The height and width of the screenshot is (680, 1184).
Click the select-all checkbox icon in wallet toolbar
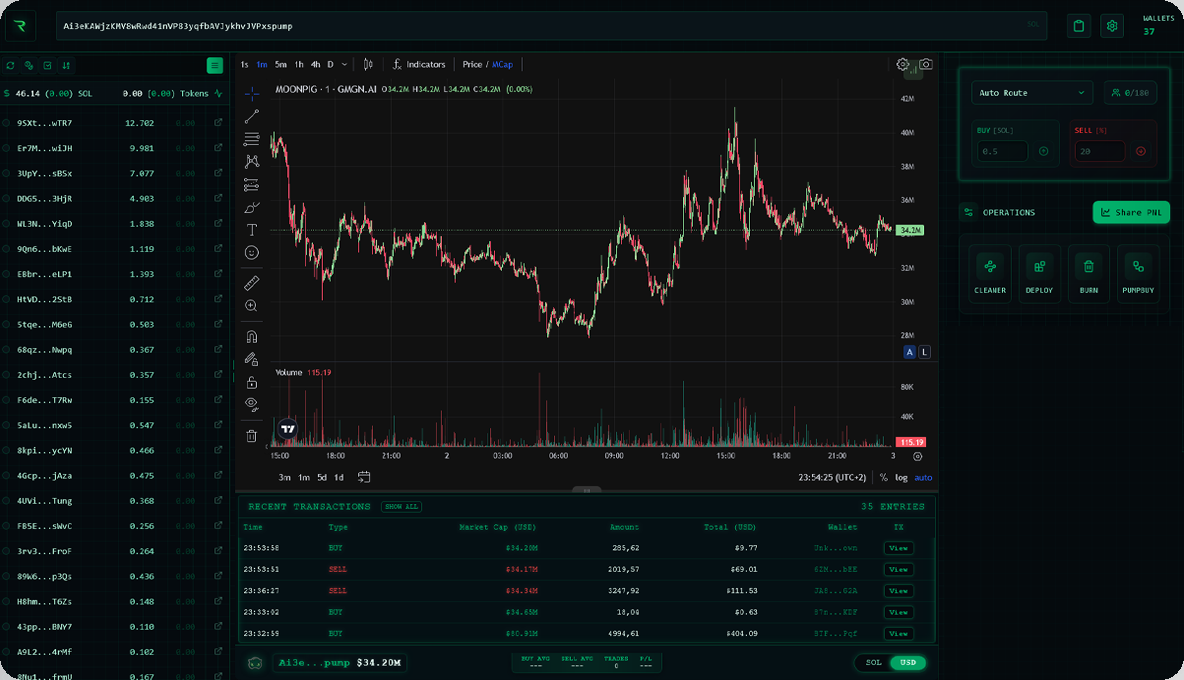click(x=48, y=66)
